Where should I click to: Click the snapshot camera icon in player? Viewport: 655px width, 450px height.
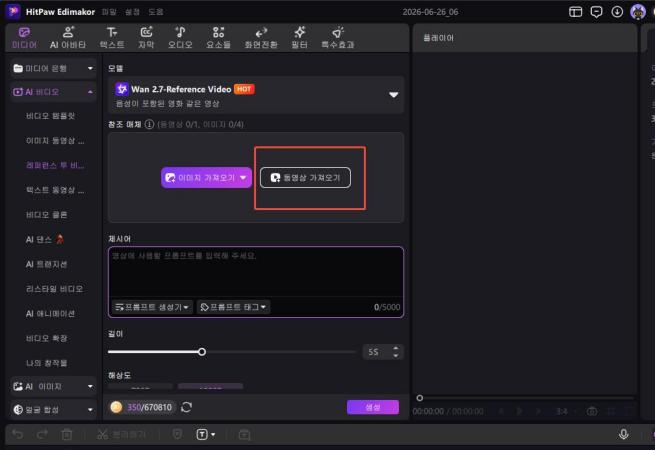click(x=592, y=412)
